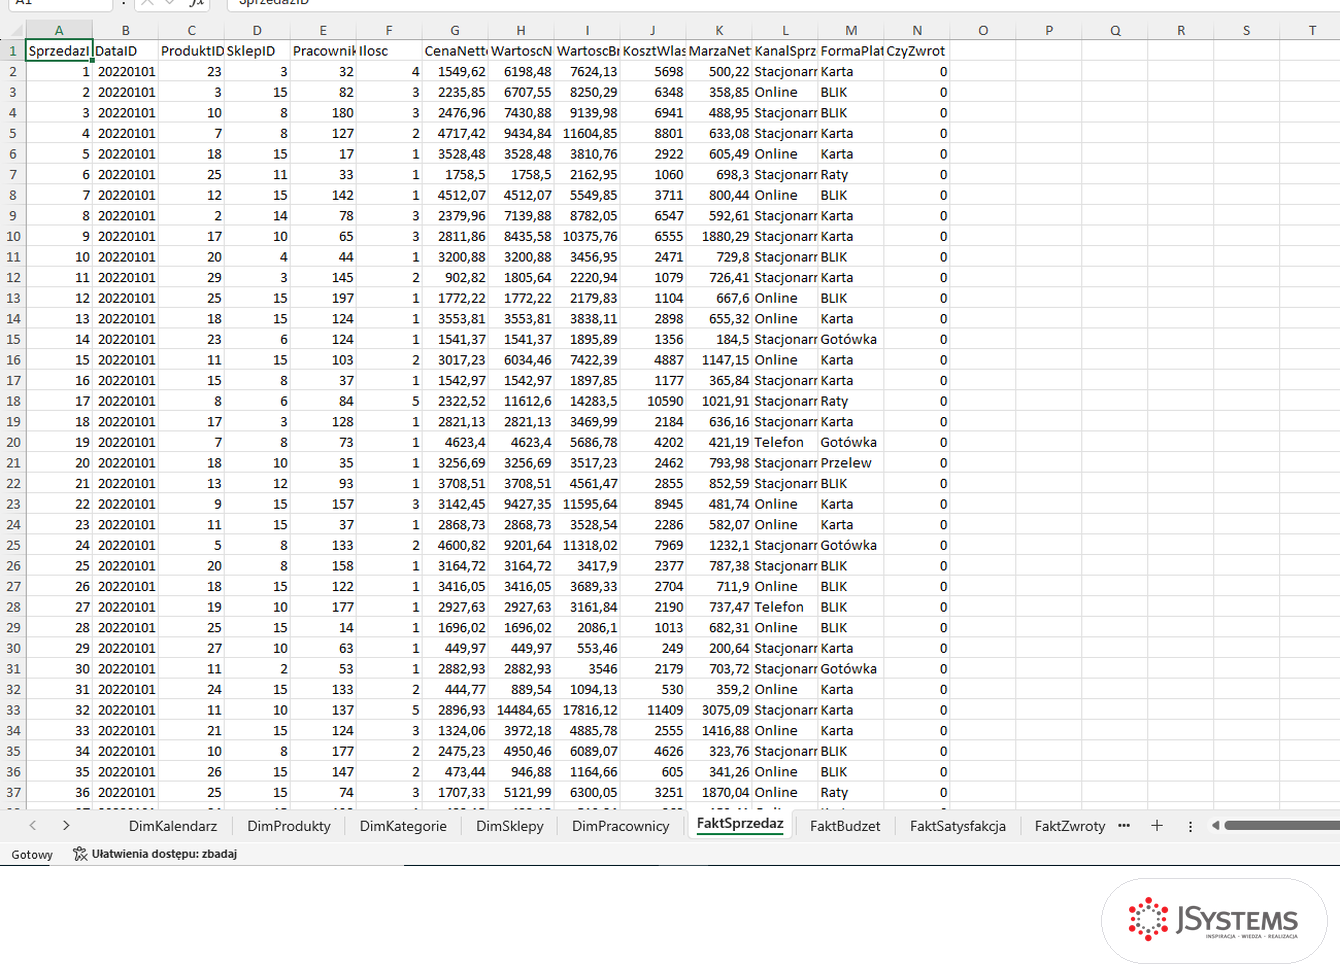This screenshot has width=1340, height=976.
Task: Click the horizontal scrollbar left arrow
Action: coord(1215,826)
